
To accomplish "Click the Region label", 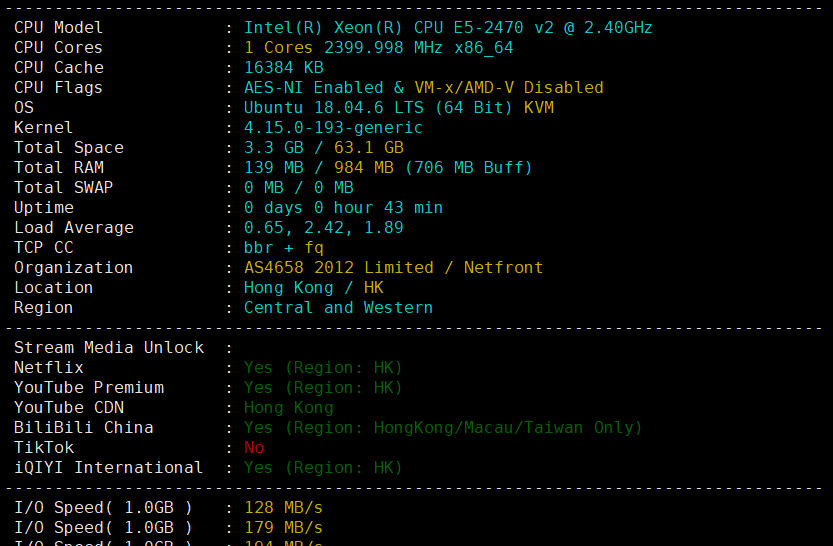I will (x=44, y=308).
